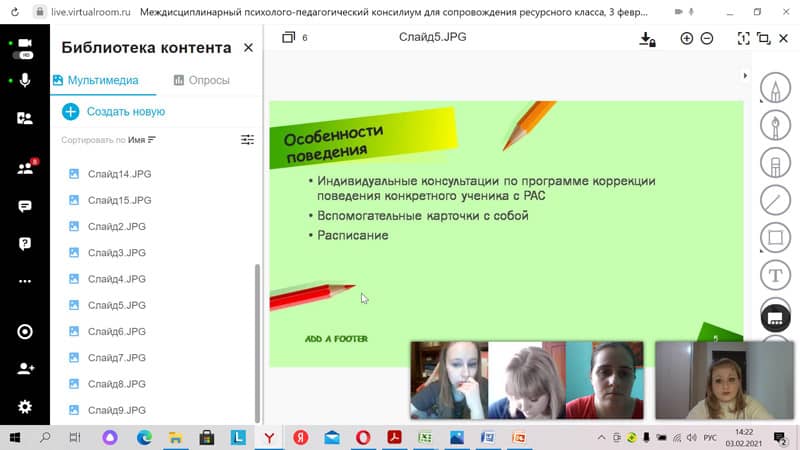
Task: Open taskbar search magnifier
Action: 45,437
